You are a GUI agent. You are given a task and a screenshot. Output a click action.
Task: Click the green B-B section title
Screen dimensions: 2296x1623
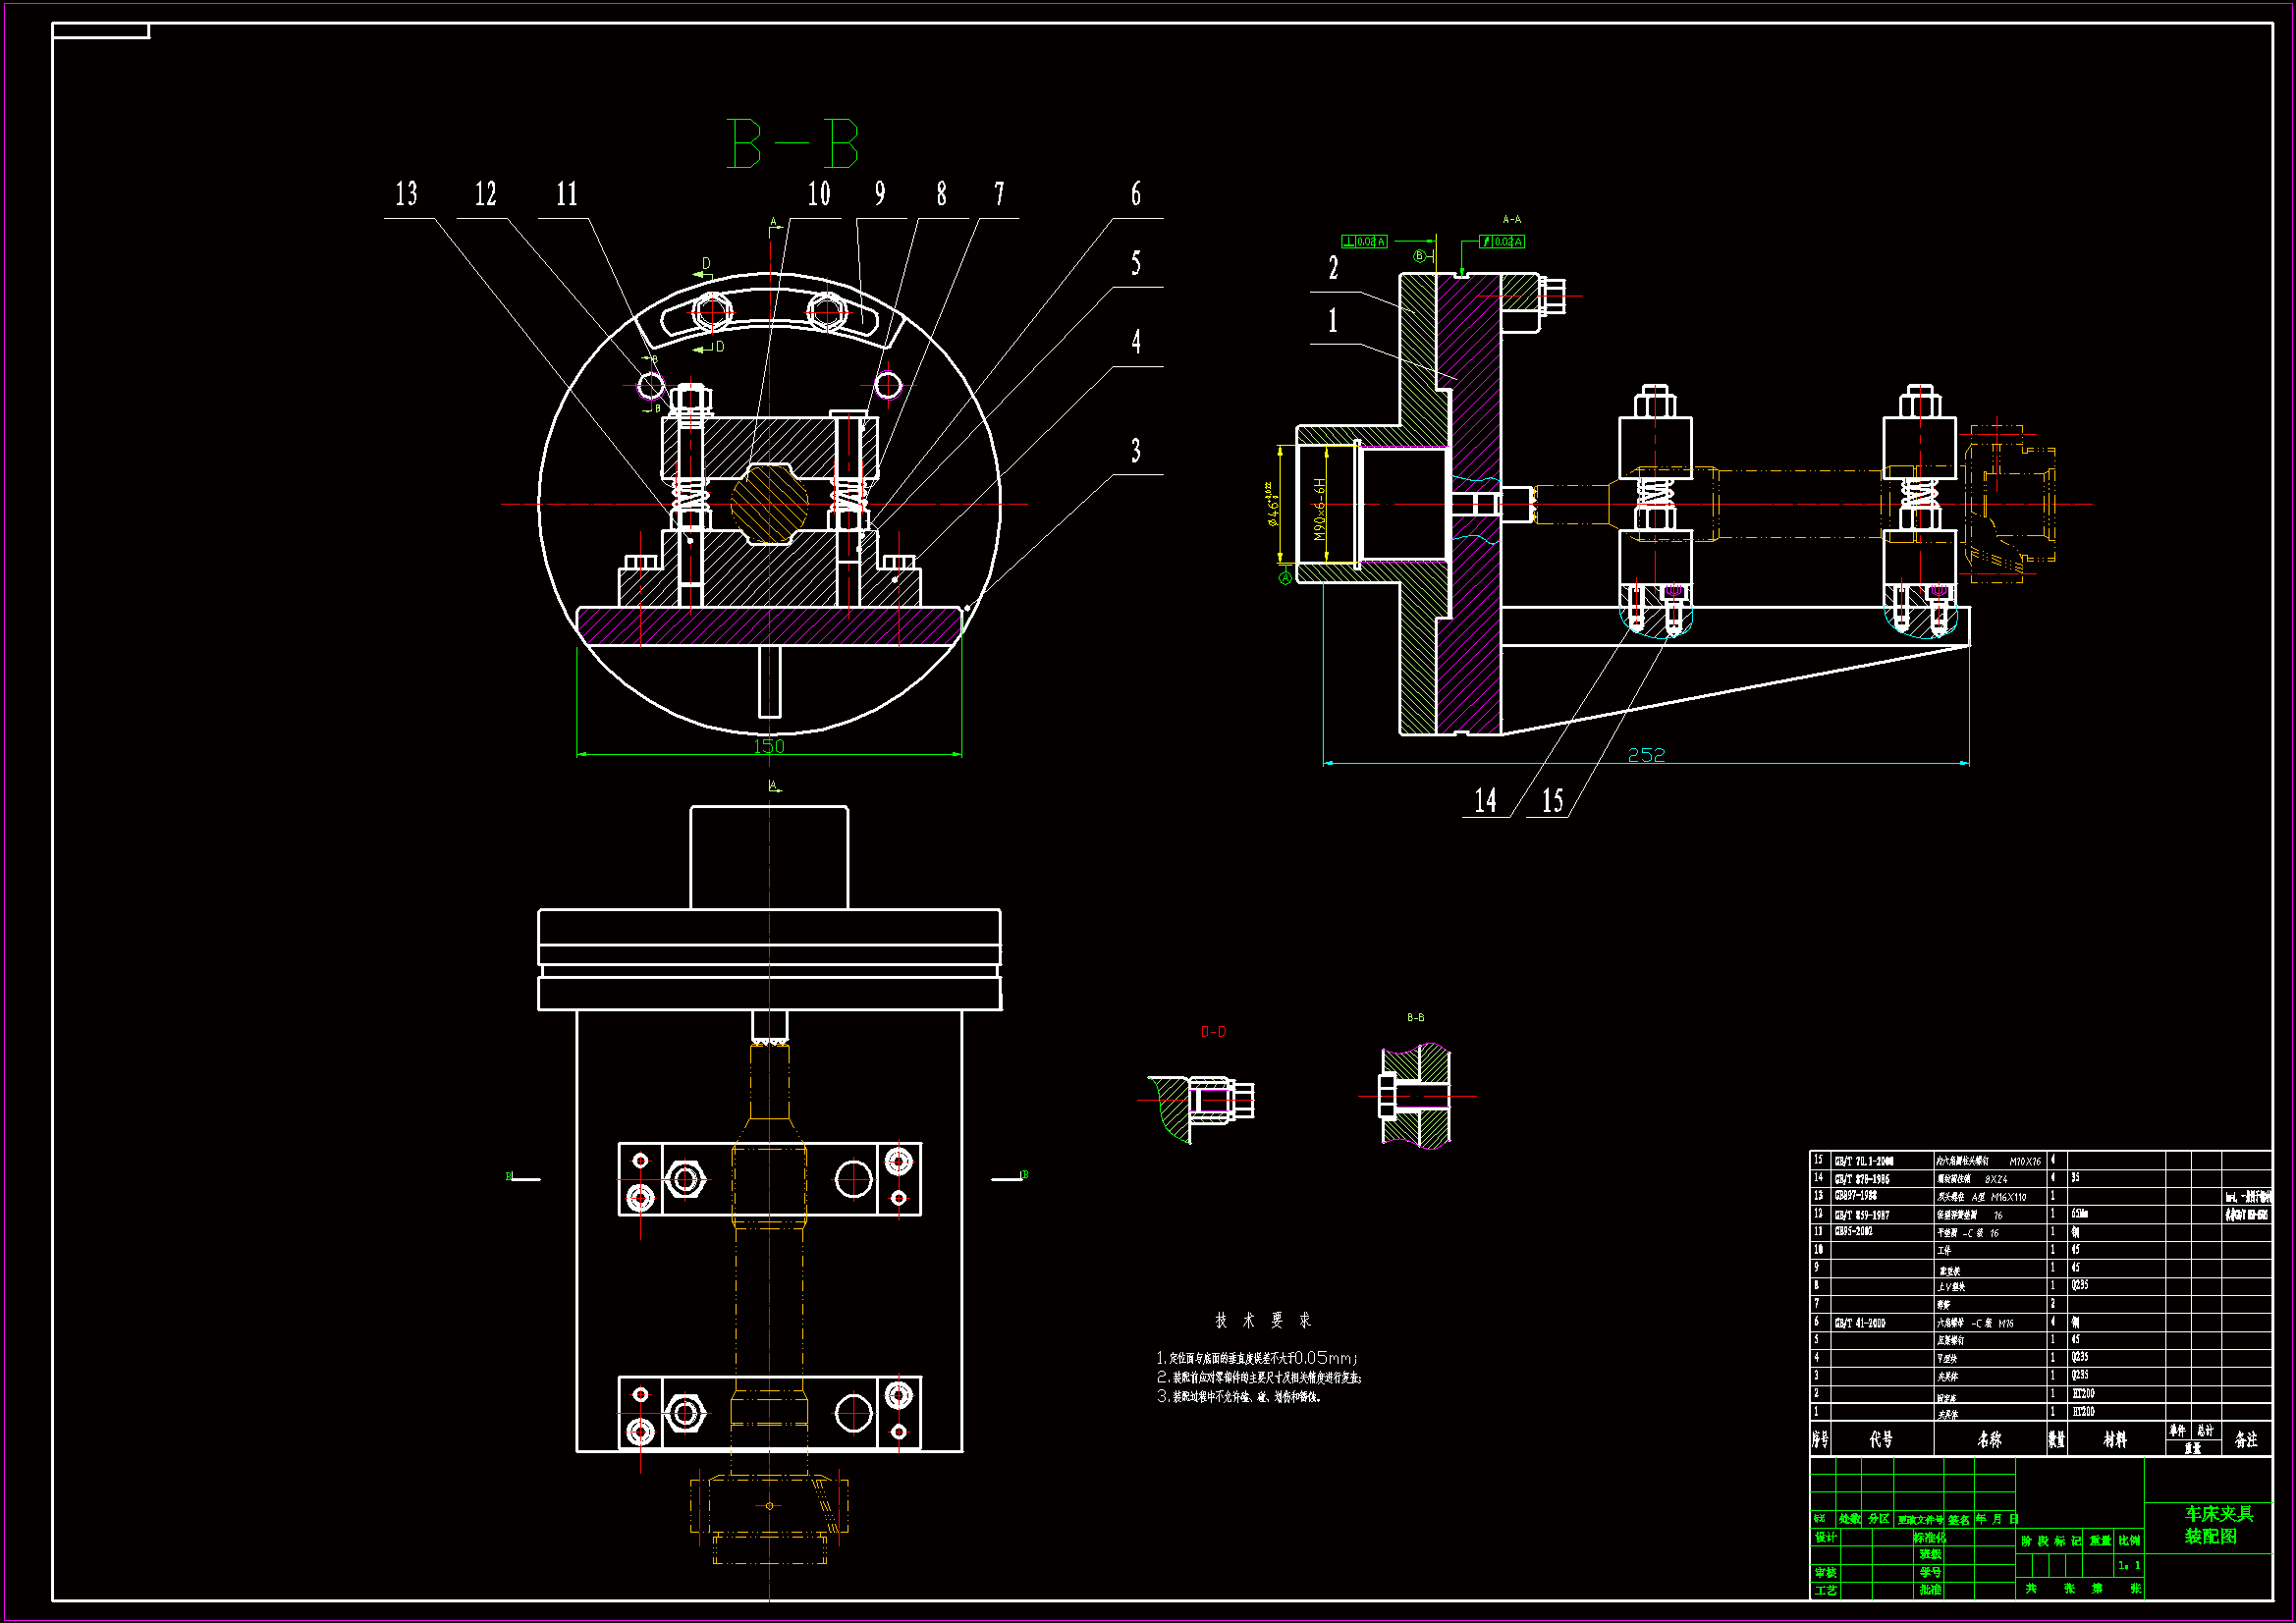coord(792,144)
